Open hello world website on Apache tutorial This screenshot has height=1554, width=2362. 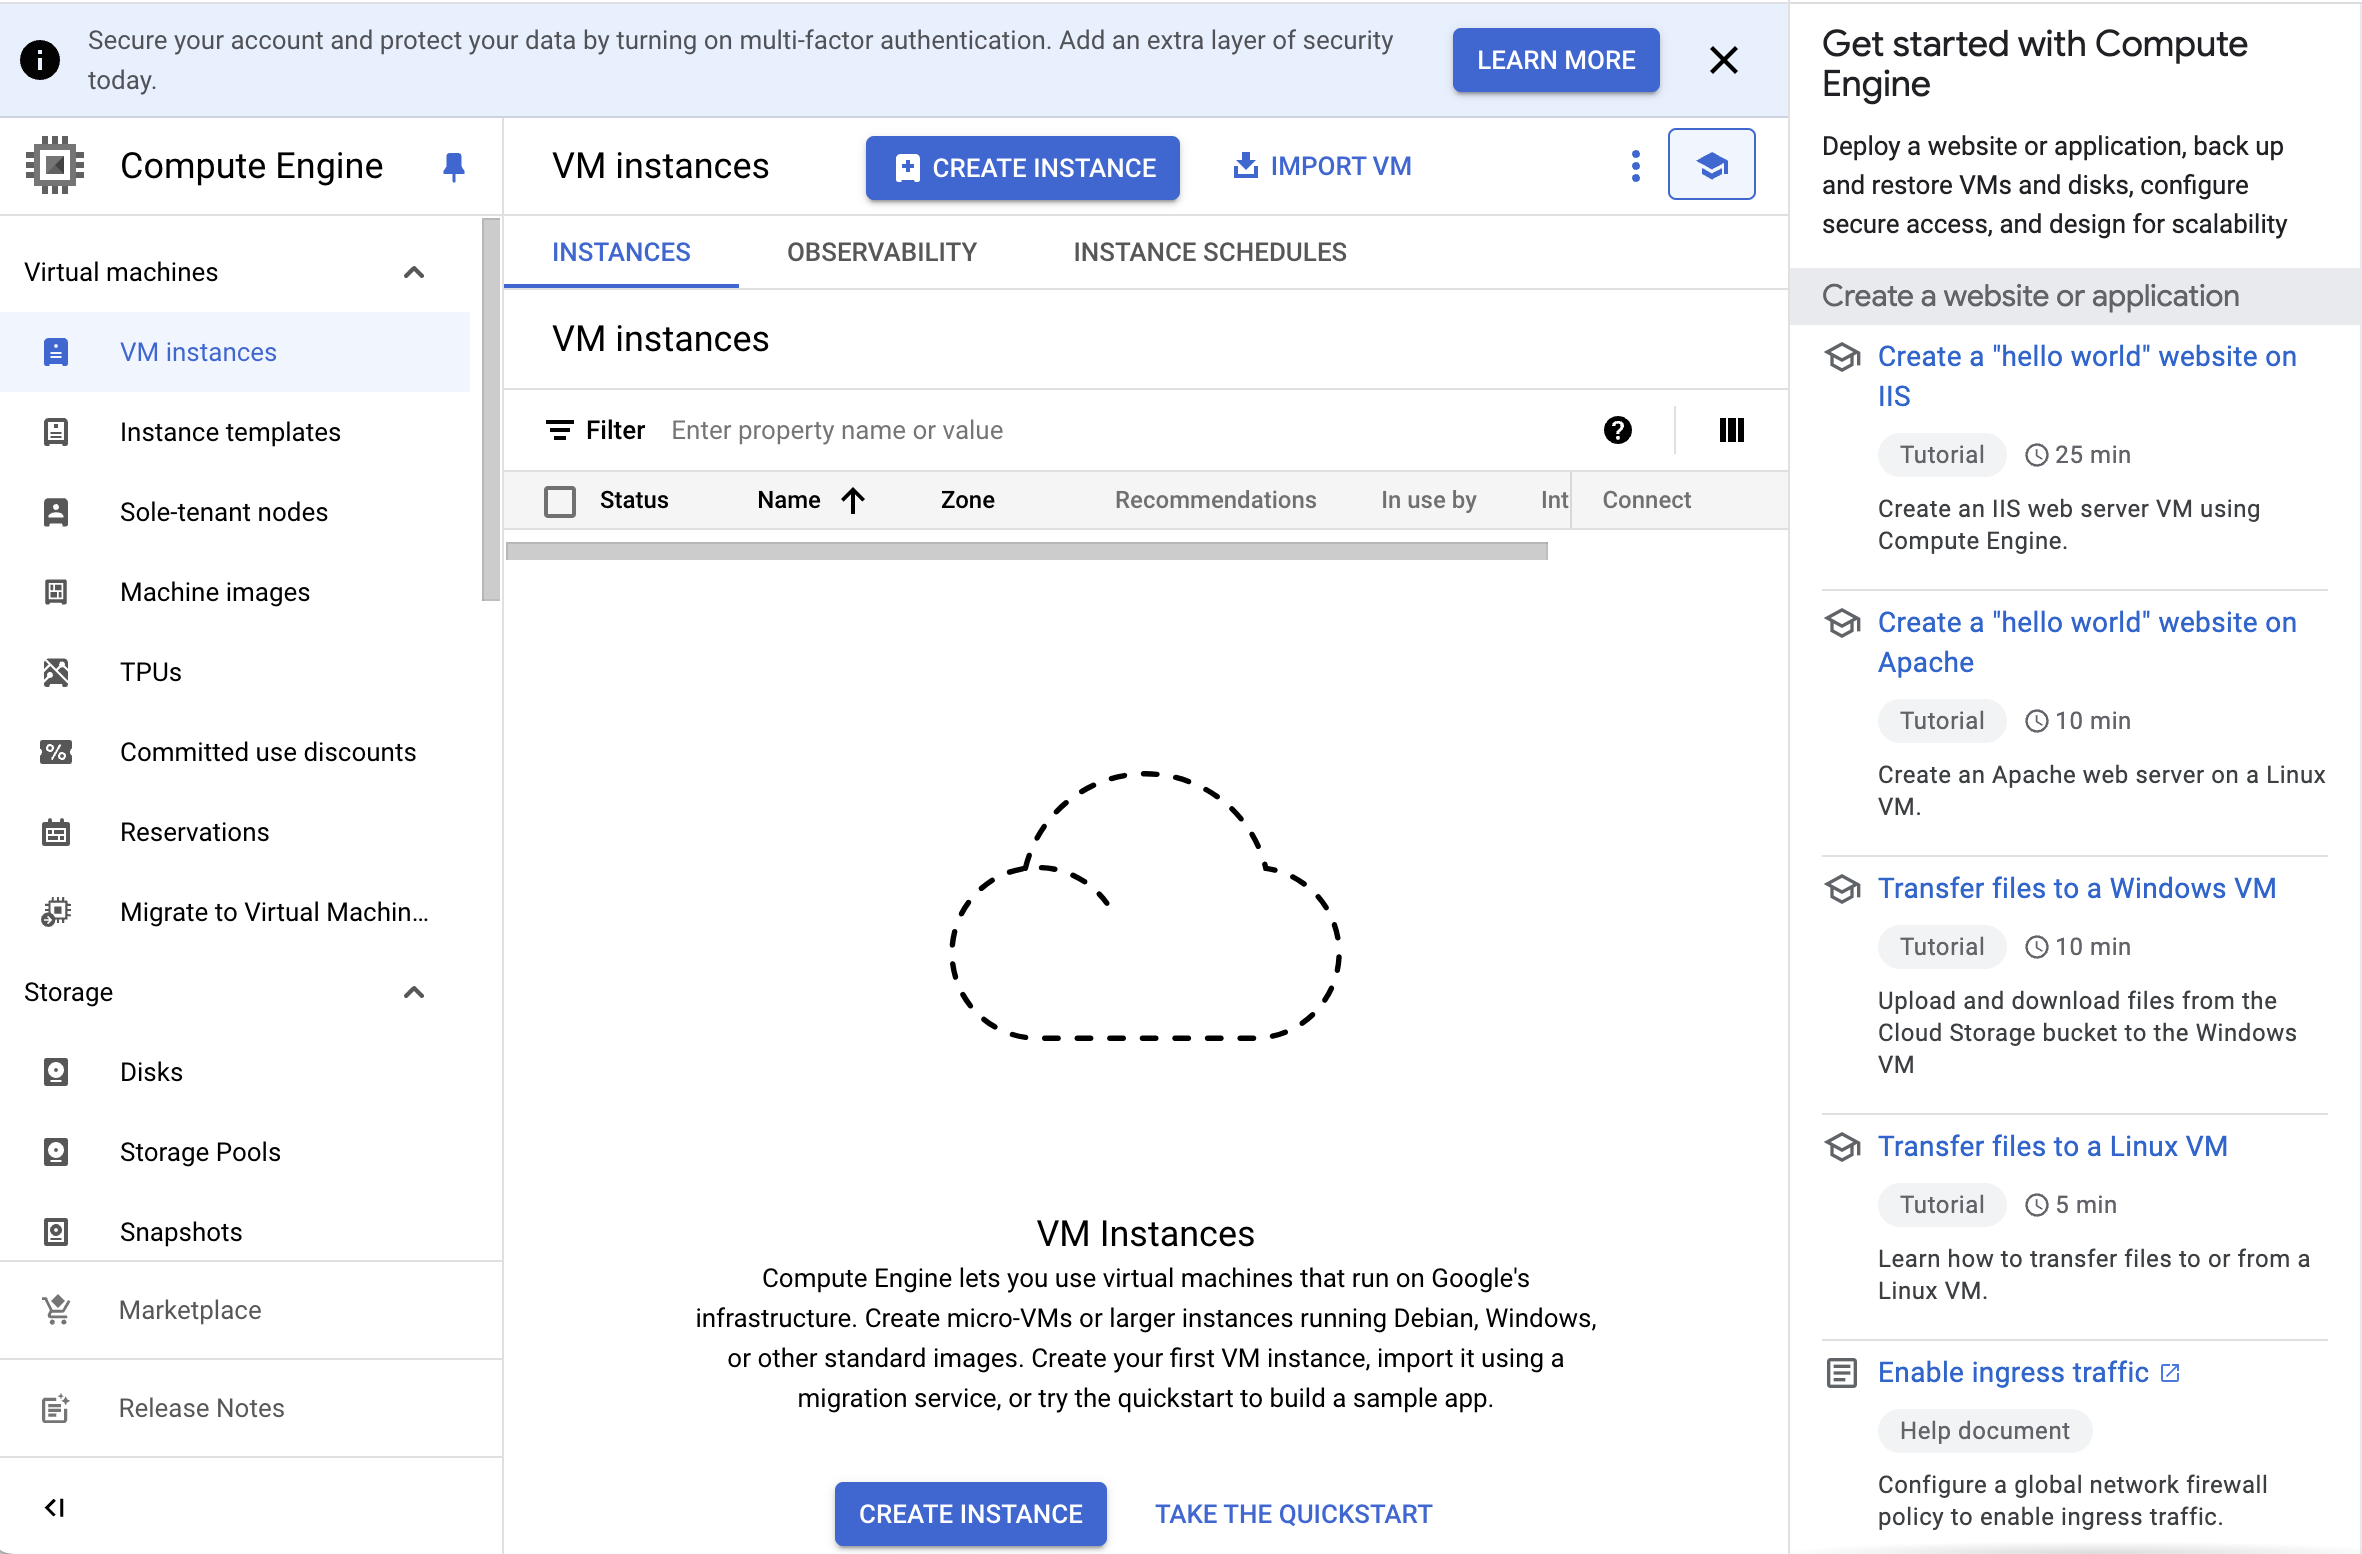click(2087, 642)
